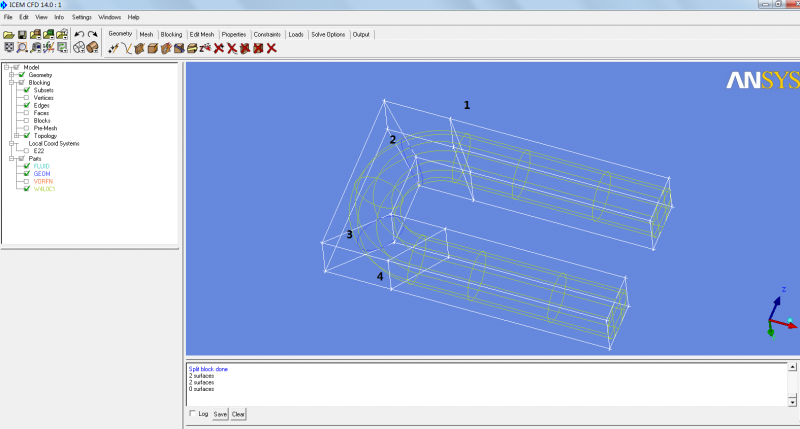Image resolution: width=800 pixels, height=429 pixels.
Task: Switch to solid shaded display mode
Action: 92,47
